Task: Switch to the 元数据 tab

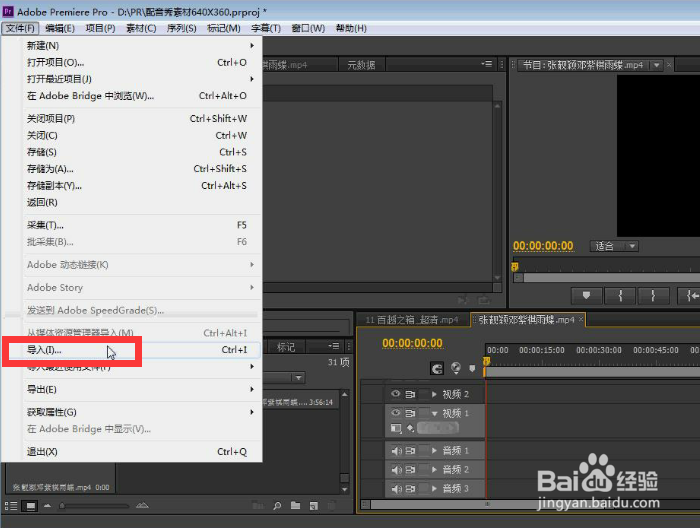Action: tap(361, 65)
